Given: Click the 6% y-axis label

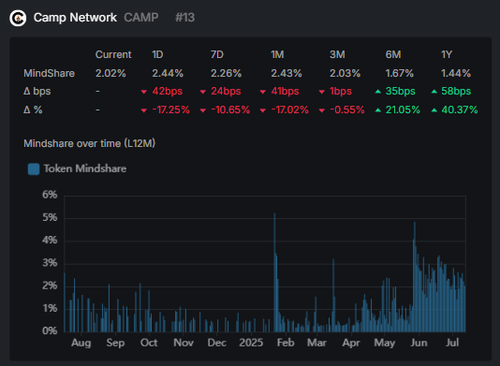Looking at the screenshot, I should [x=50, y=195].
